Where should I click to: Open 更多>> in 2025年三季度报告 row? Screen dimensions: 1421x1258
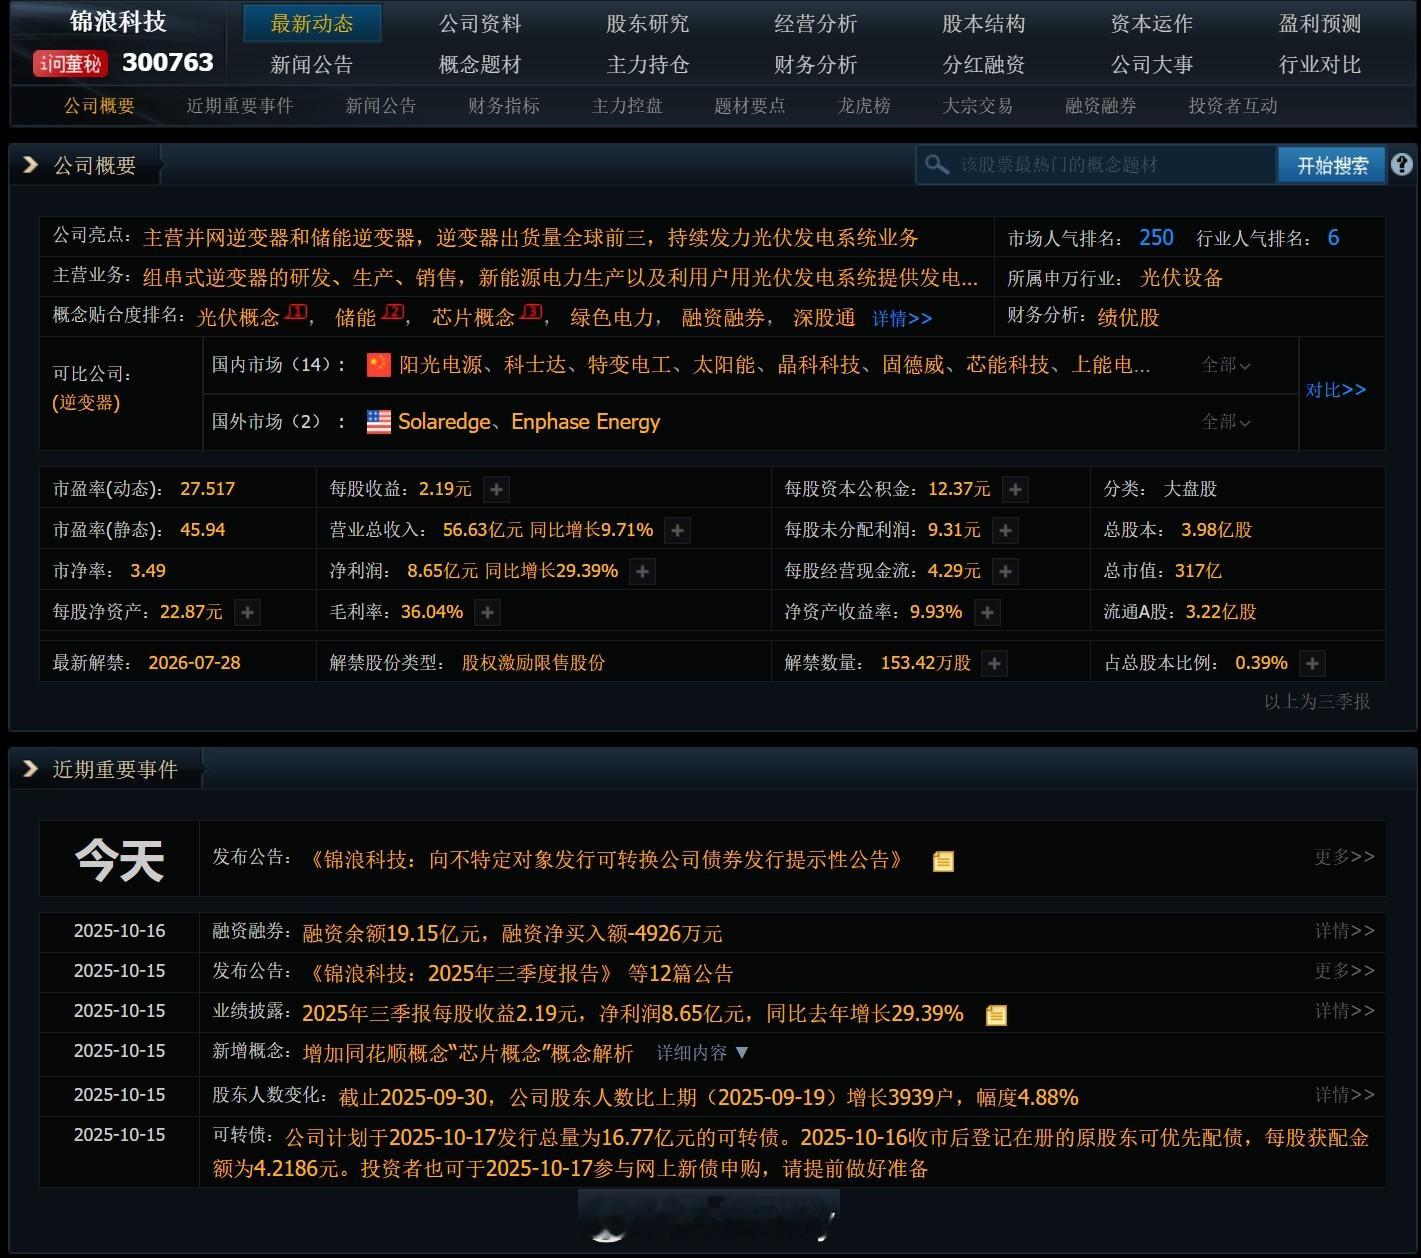[1345, 971]
